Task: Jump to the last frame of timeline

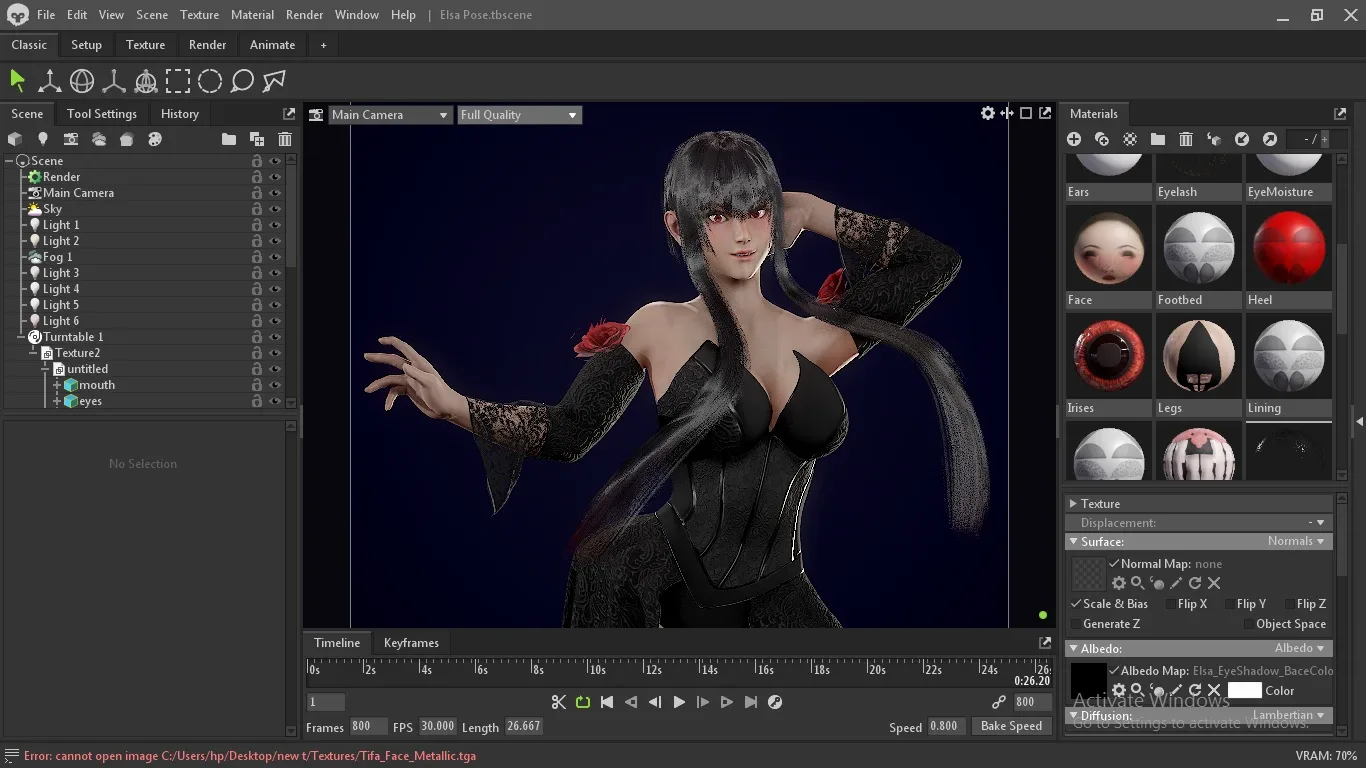Action: [751, 702]
